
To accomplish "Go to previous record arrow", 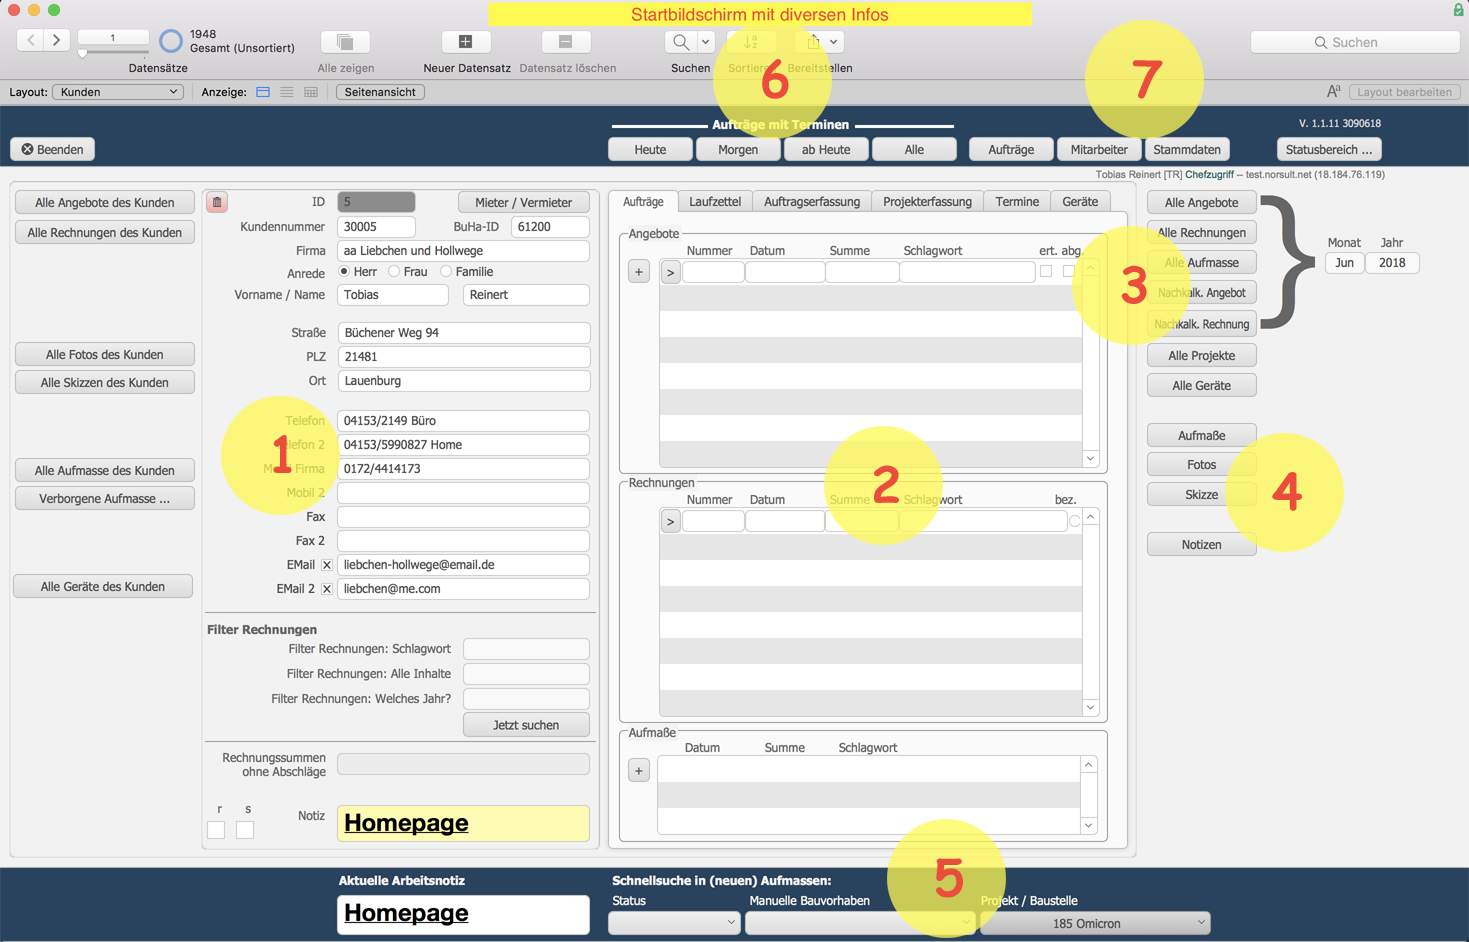I will click(31, 40).
